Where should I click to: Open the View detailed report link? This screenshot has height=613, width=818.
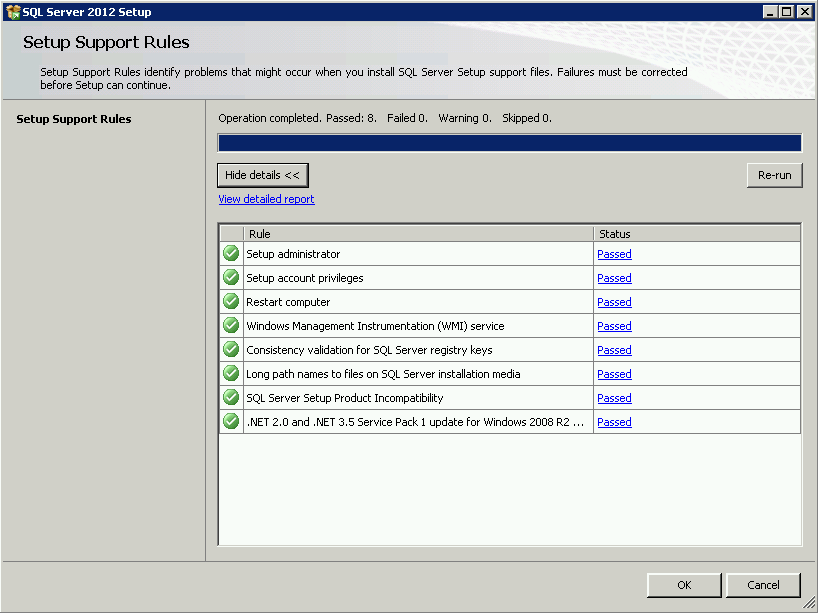click(266, 199)
